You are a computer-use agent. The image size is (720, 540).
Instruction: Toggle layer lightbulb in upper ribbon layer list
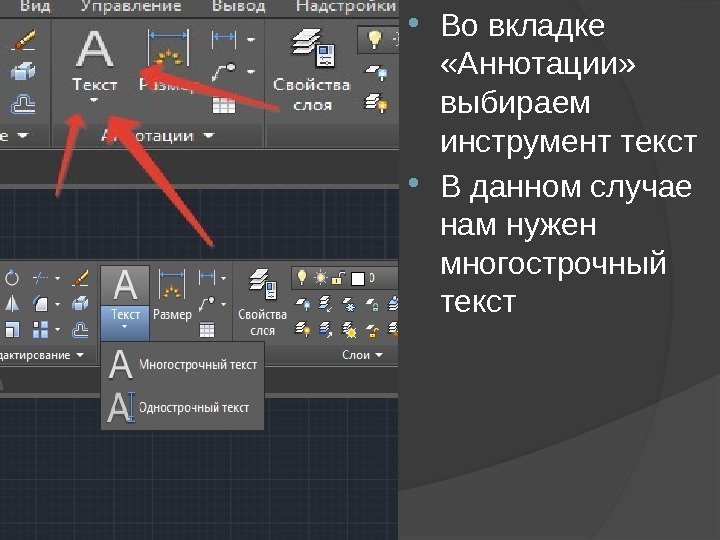point(375,39)
